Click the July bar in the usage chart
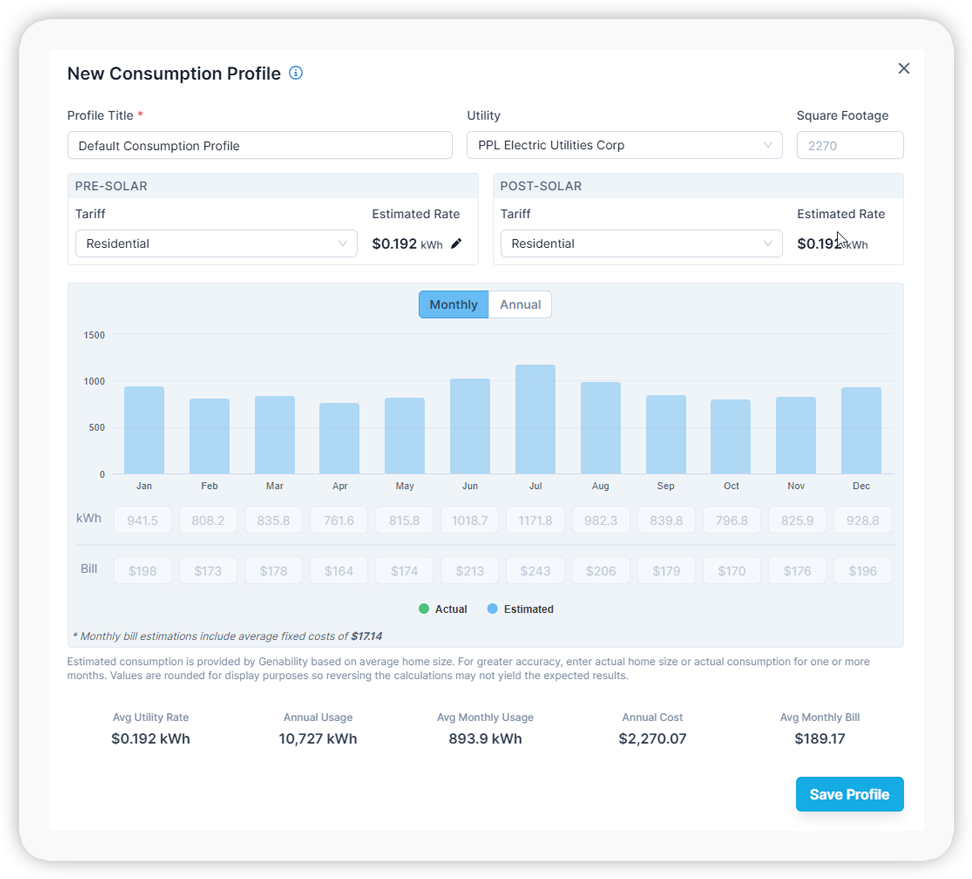 coord(535,420)
